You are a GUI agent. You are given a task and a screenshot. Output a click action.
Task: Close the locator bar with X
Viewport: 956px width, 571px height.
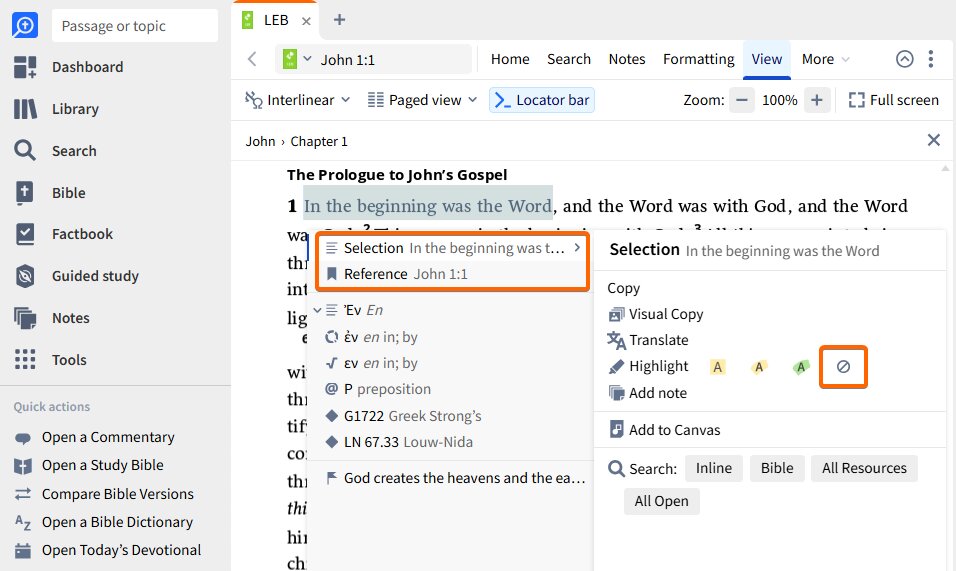tap(933, 140)
